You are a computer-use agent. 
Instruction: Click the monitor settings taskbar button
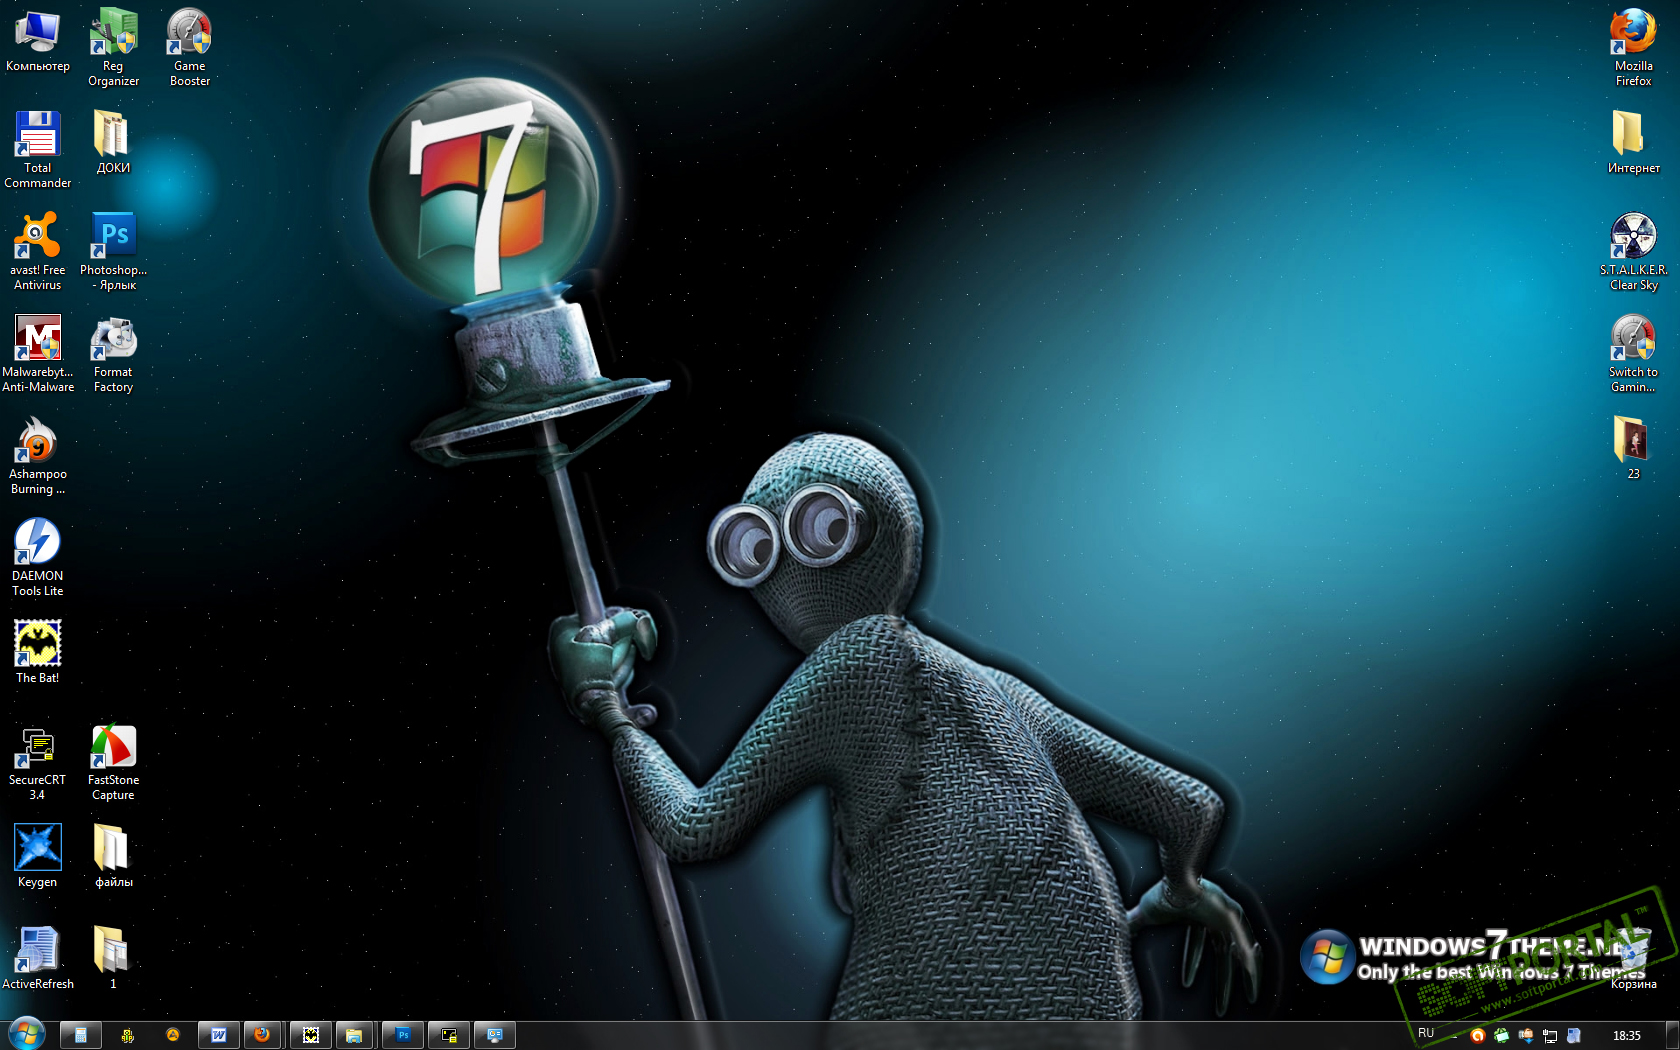(x=495, y=1035)
